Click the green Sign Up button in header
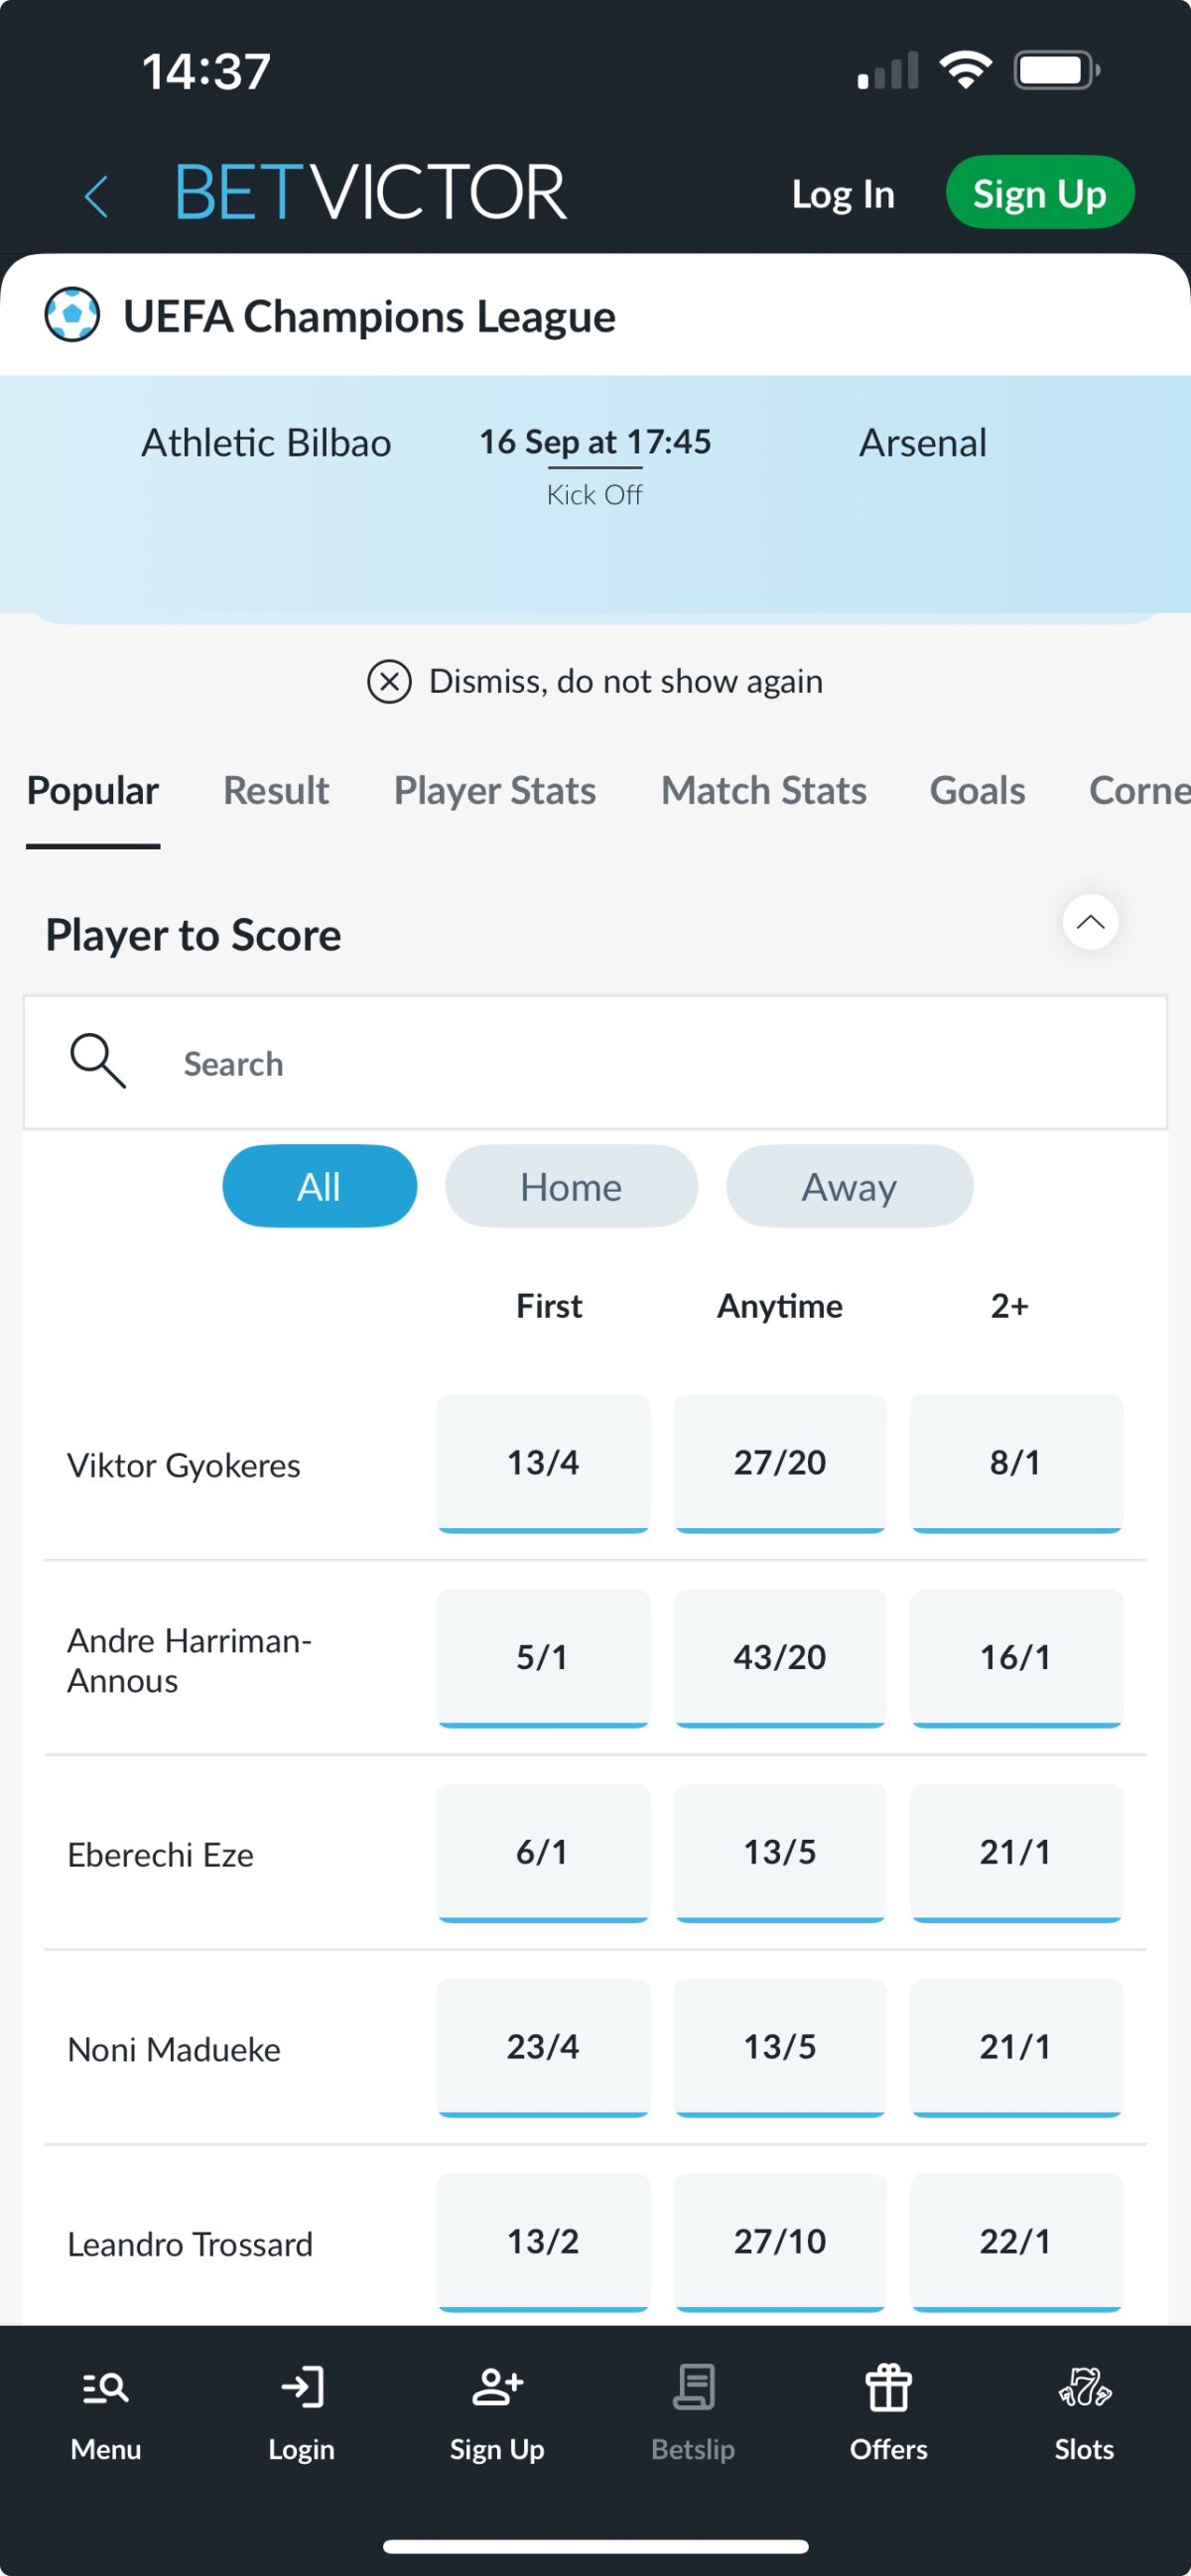 click(x=1040, y=193)
